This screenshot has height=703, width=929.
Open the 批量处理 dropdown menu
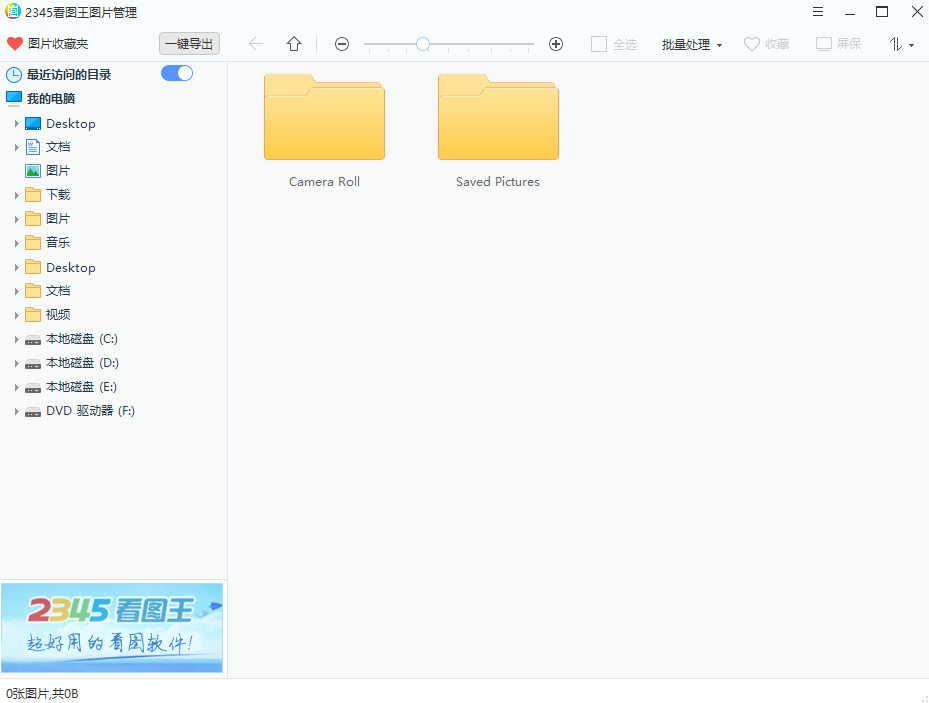[692, 44]
